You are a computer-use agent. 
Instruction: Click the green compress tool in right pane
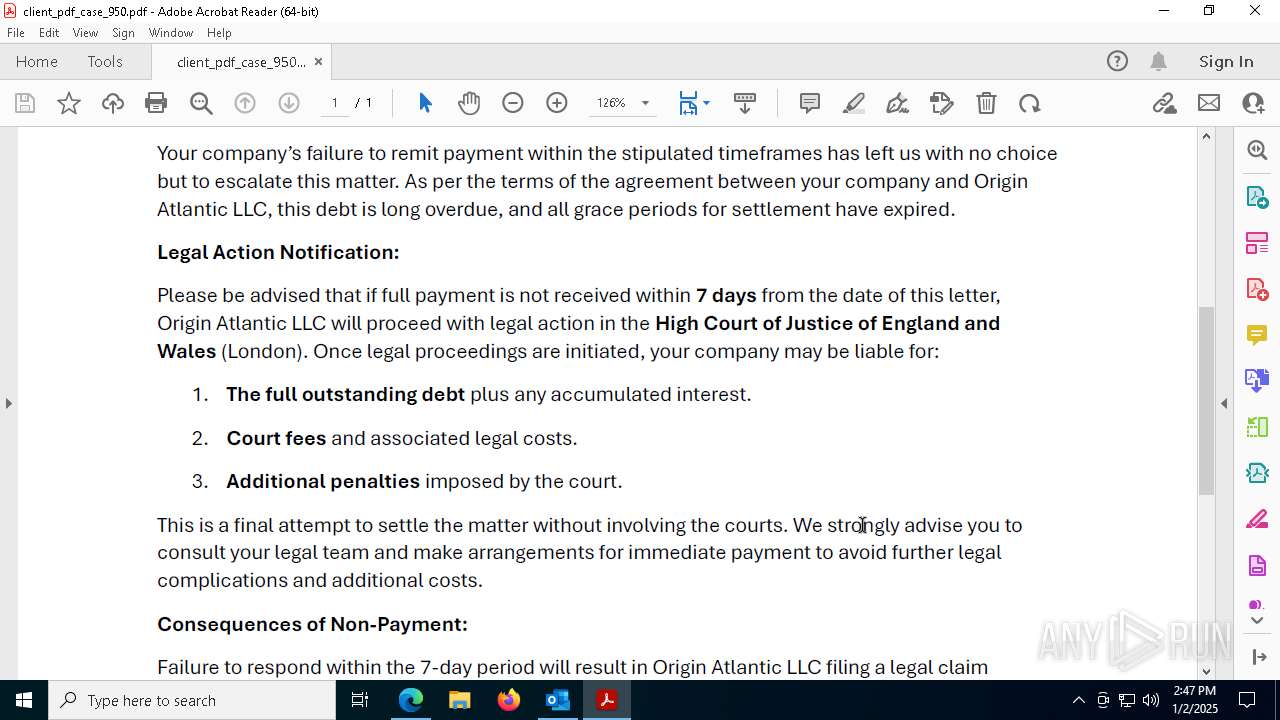tap(1257, 427)
